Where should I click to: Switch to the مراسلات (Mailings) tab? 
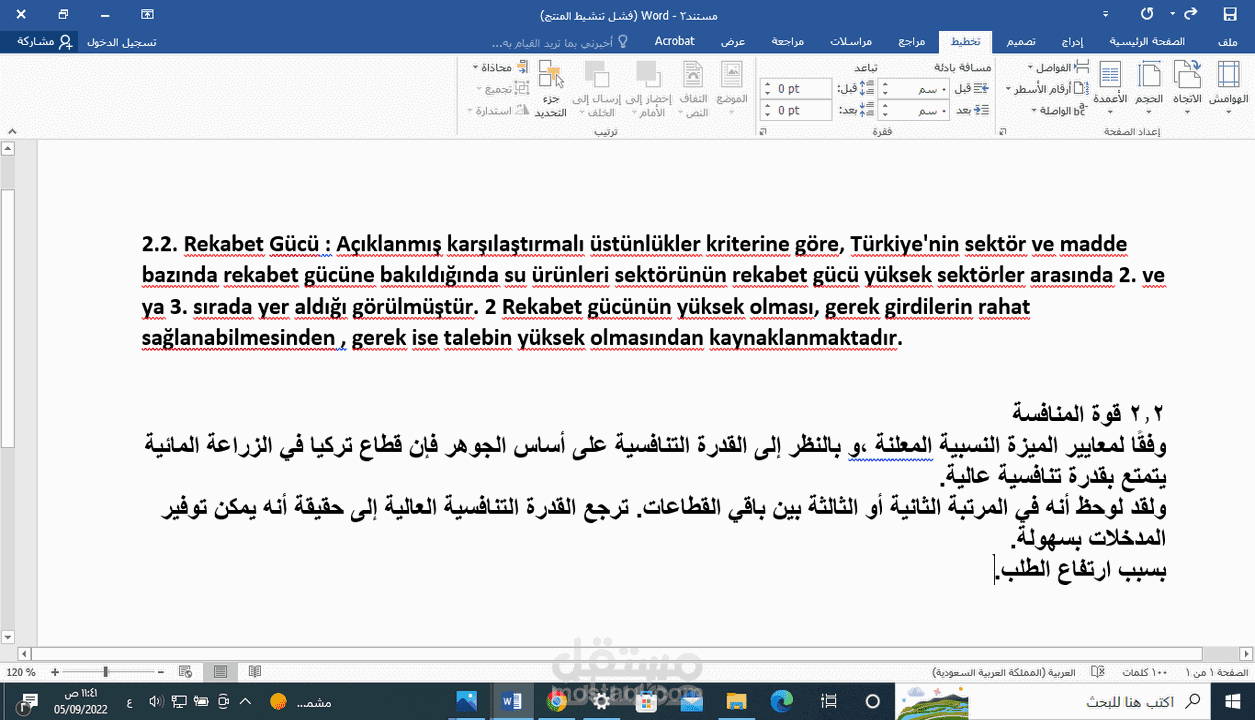pyautogui.click(x=852, y=42)
